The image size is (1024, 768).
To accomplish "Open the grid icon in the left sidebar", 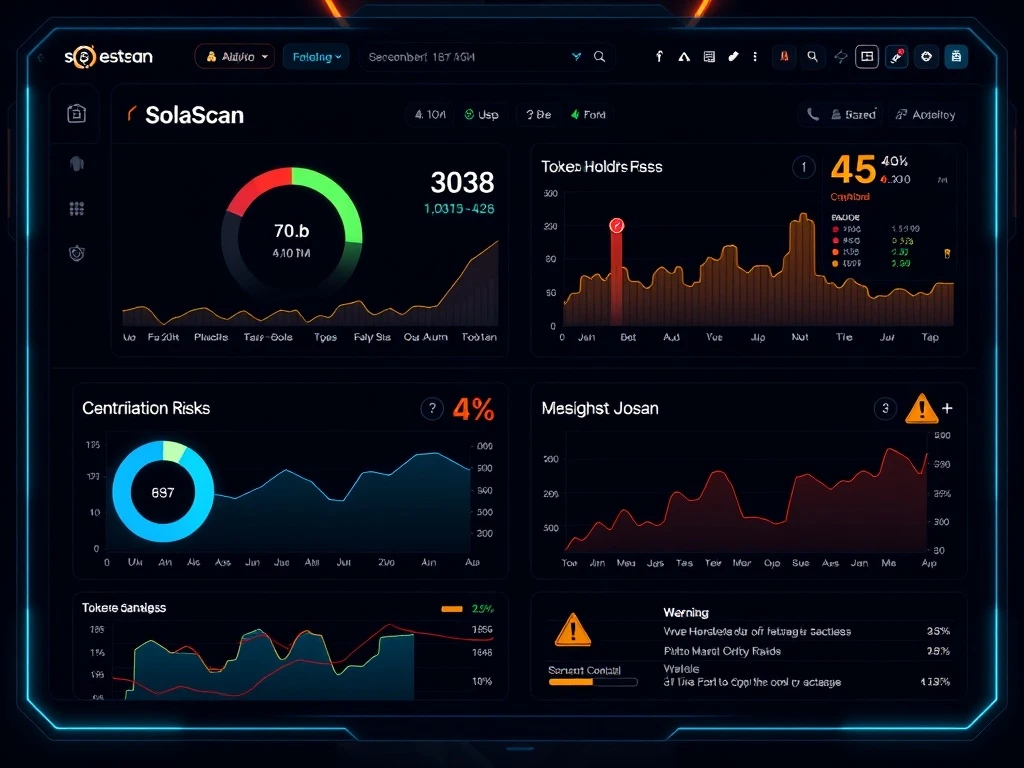I will coord(76,208).
